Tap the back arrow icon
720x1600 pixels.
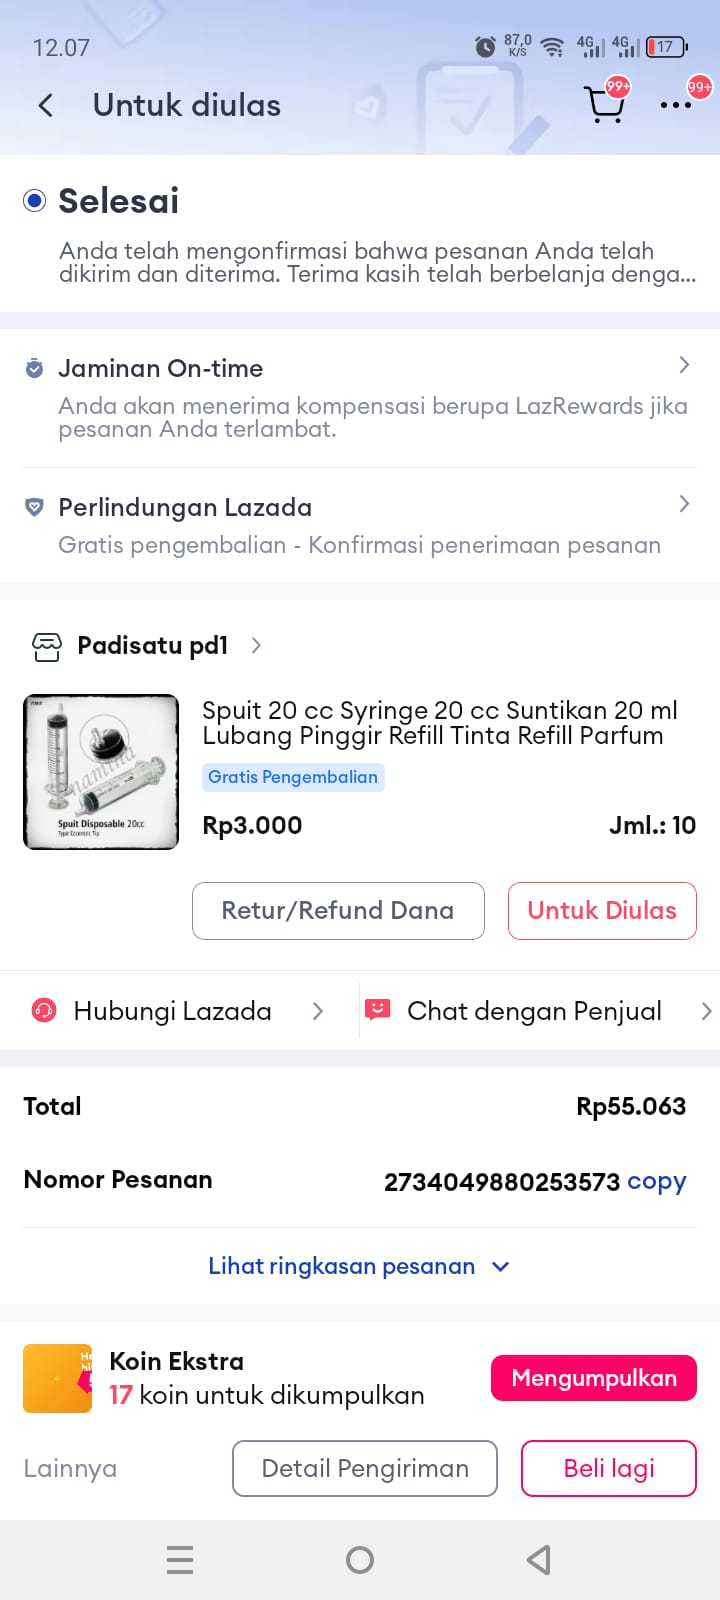point(45,106)
